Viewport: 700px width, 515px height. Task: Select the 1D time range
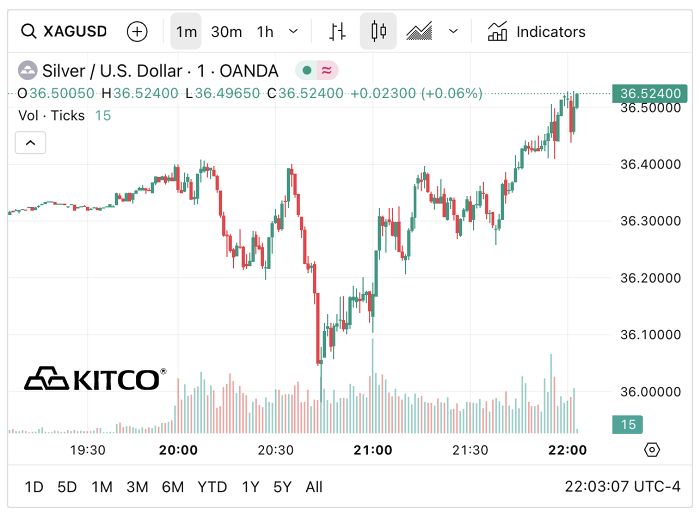pyautogui.click(x=34, y=487)
